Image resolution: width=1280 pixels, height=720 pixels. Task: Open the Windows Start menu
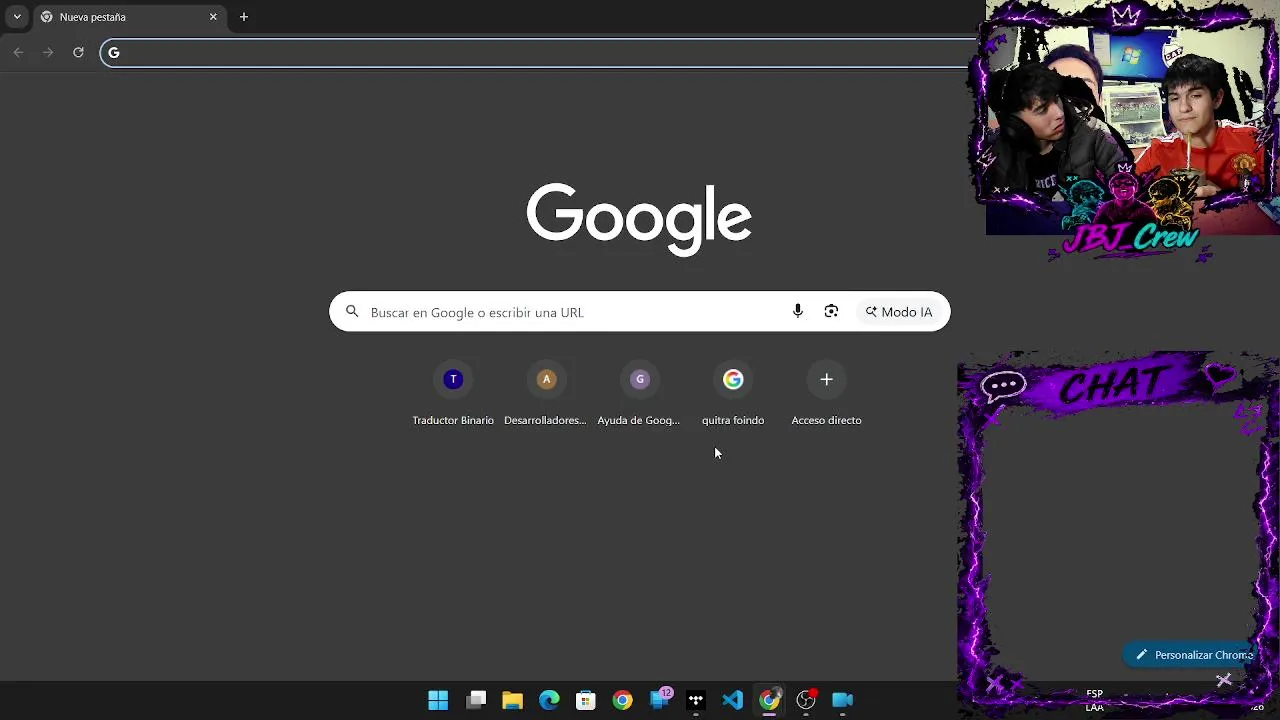tap(438, 700)
